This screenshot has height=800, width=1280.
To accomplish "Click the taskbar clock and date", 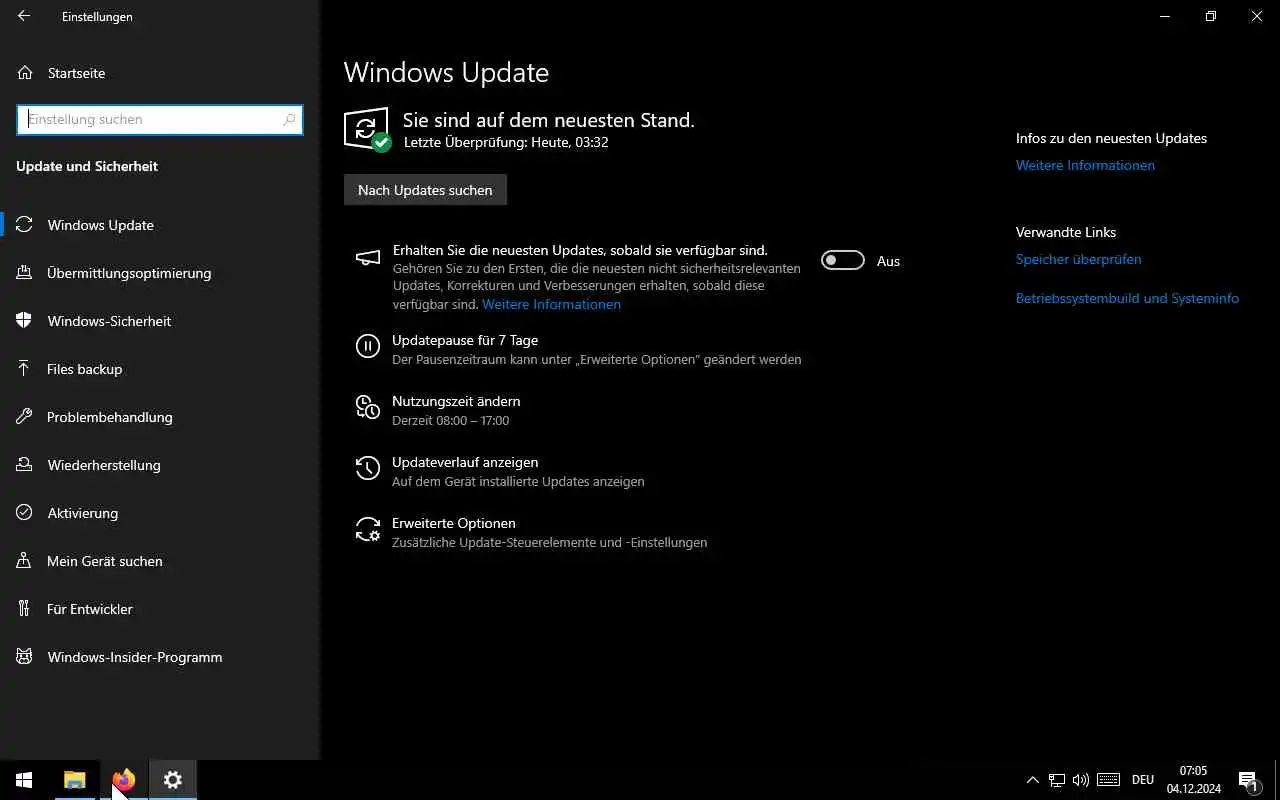I will click(1193, 780).
